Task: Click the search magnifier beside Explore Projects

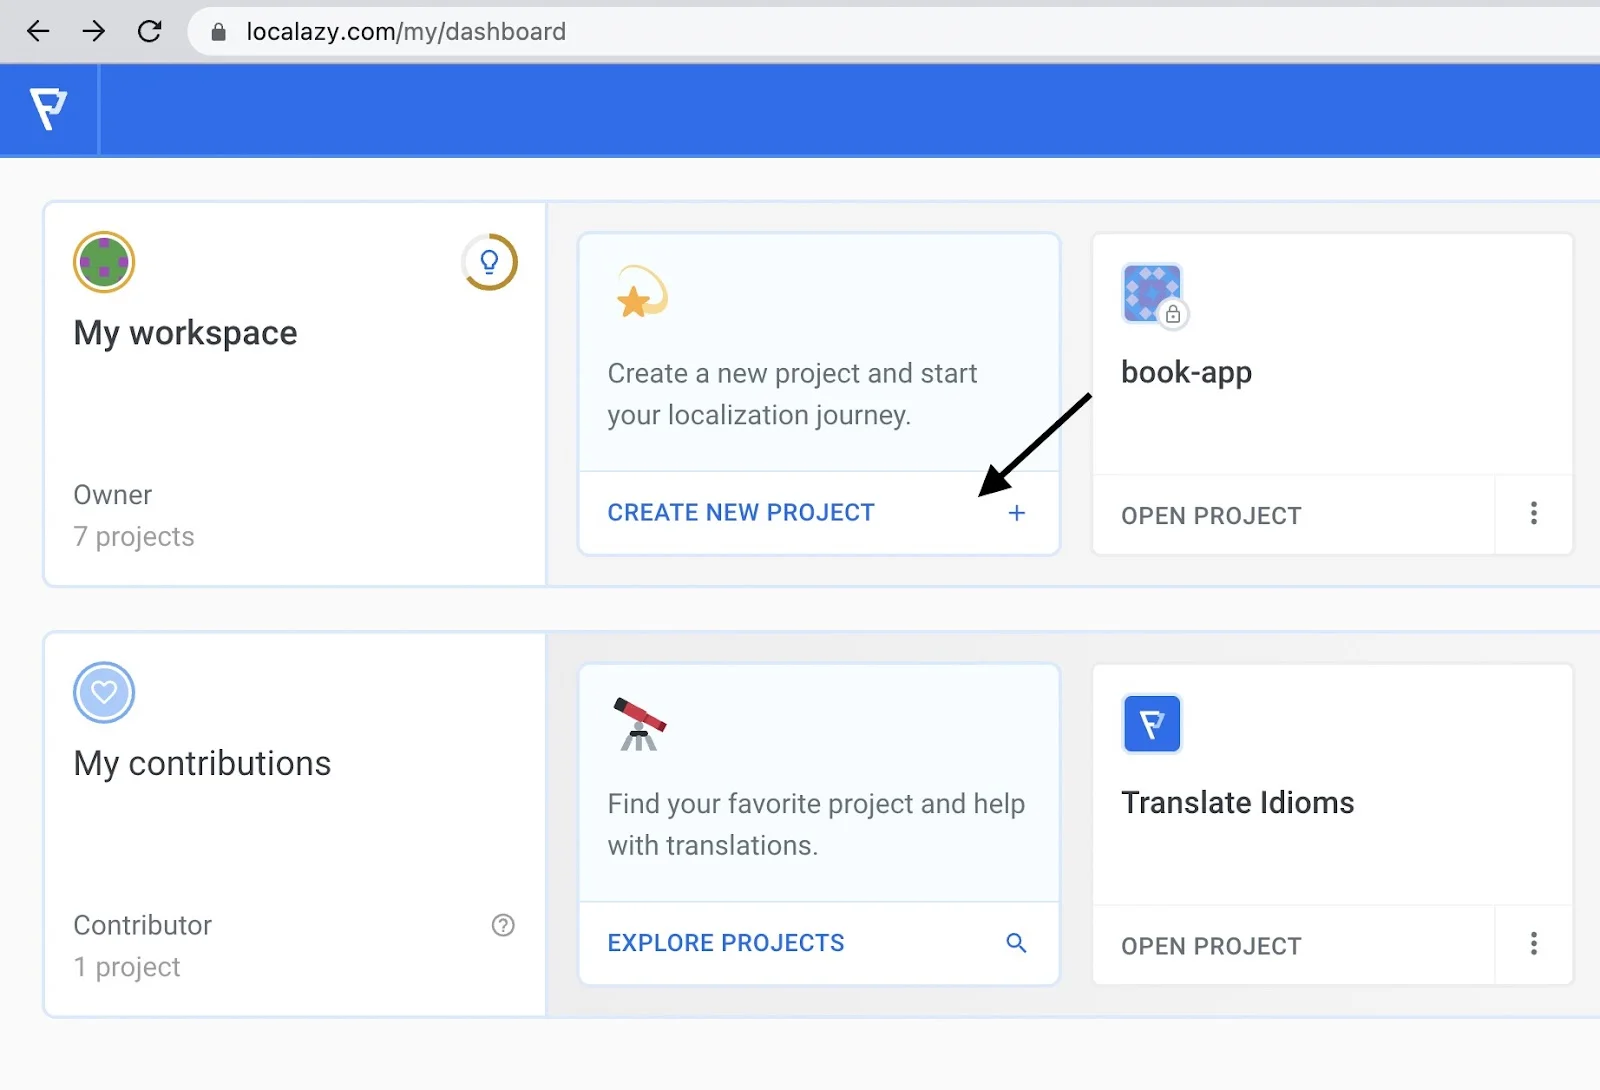Action: [1016, 943]
